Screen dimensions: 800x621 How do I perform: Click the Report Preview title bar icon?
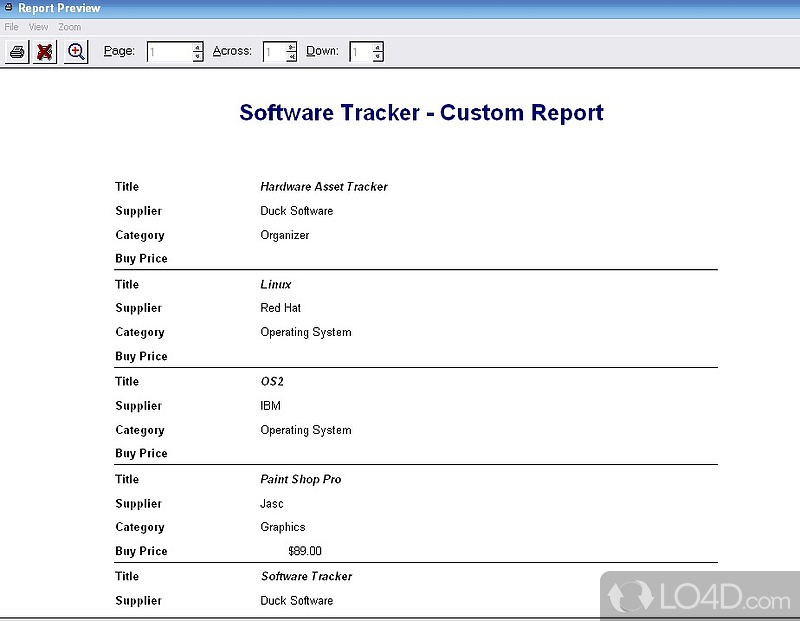(x=9, y=7)
